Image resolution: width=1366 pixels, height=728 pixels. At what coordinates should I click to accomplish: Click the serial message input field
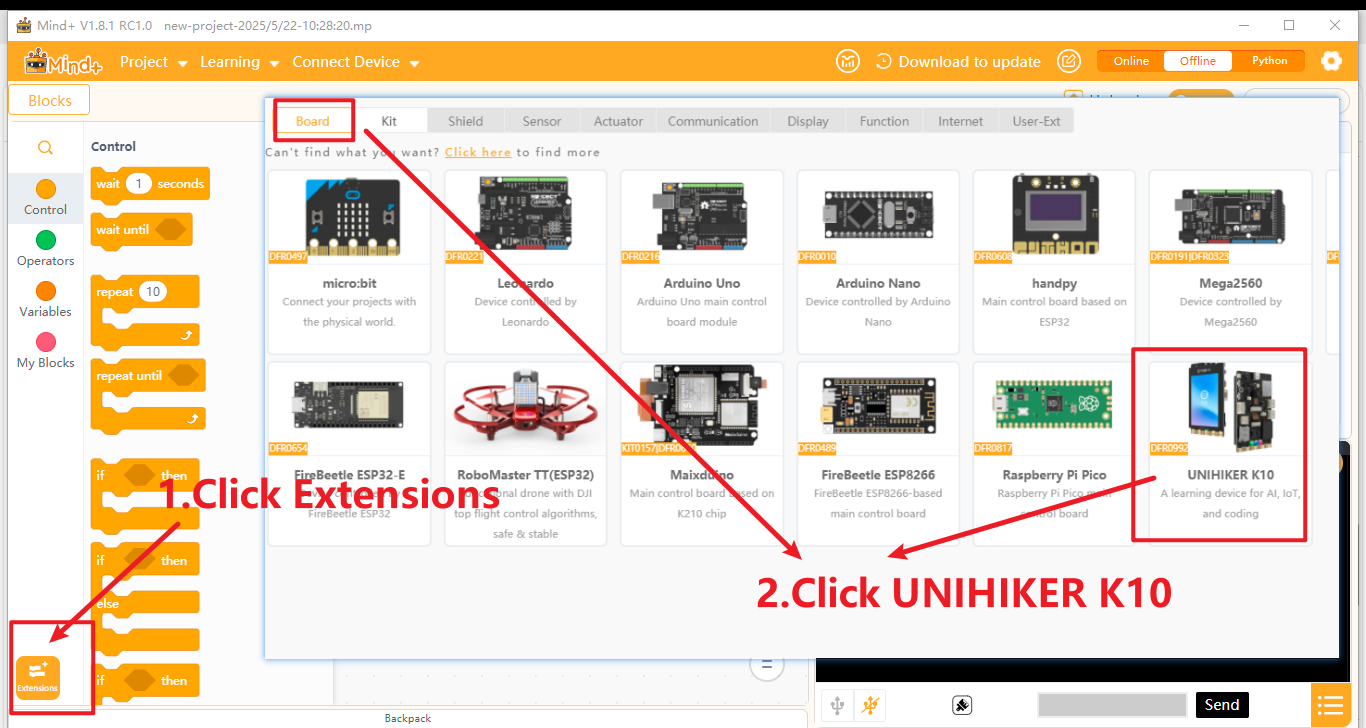coord(1112,705)
